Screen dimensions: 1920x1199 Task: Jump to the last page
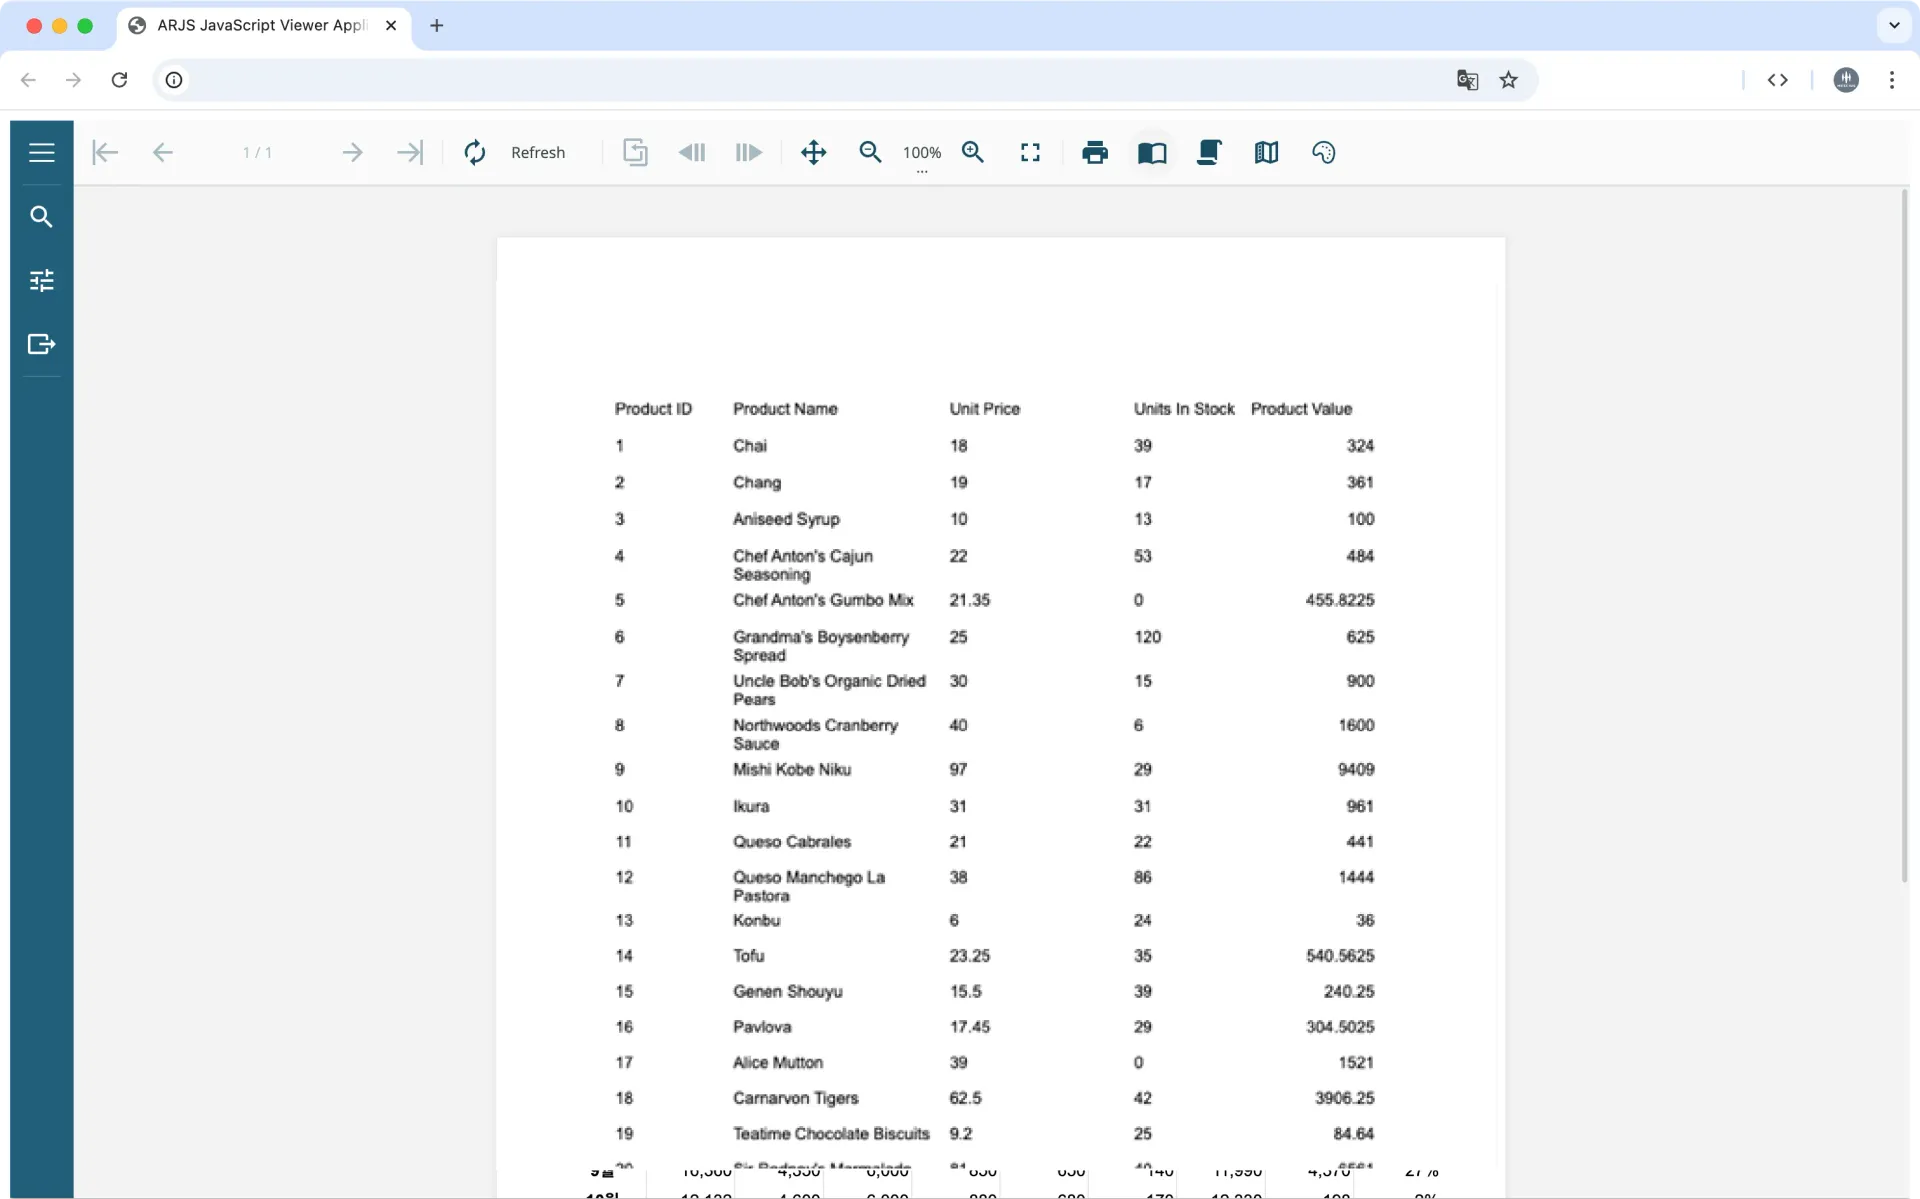tap(410, 152)
